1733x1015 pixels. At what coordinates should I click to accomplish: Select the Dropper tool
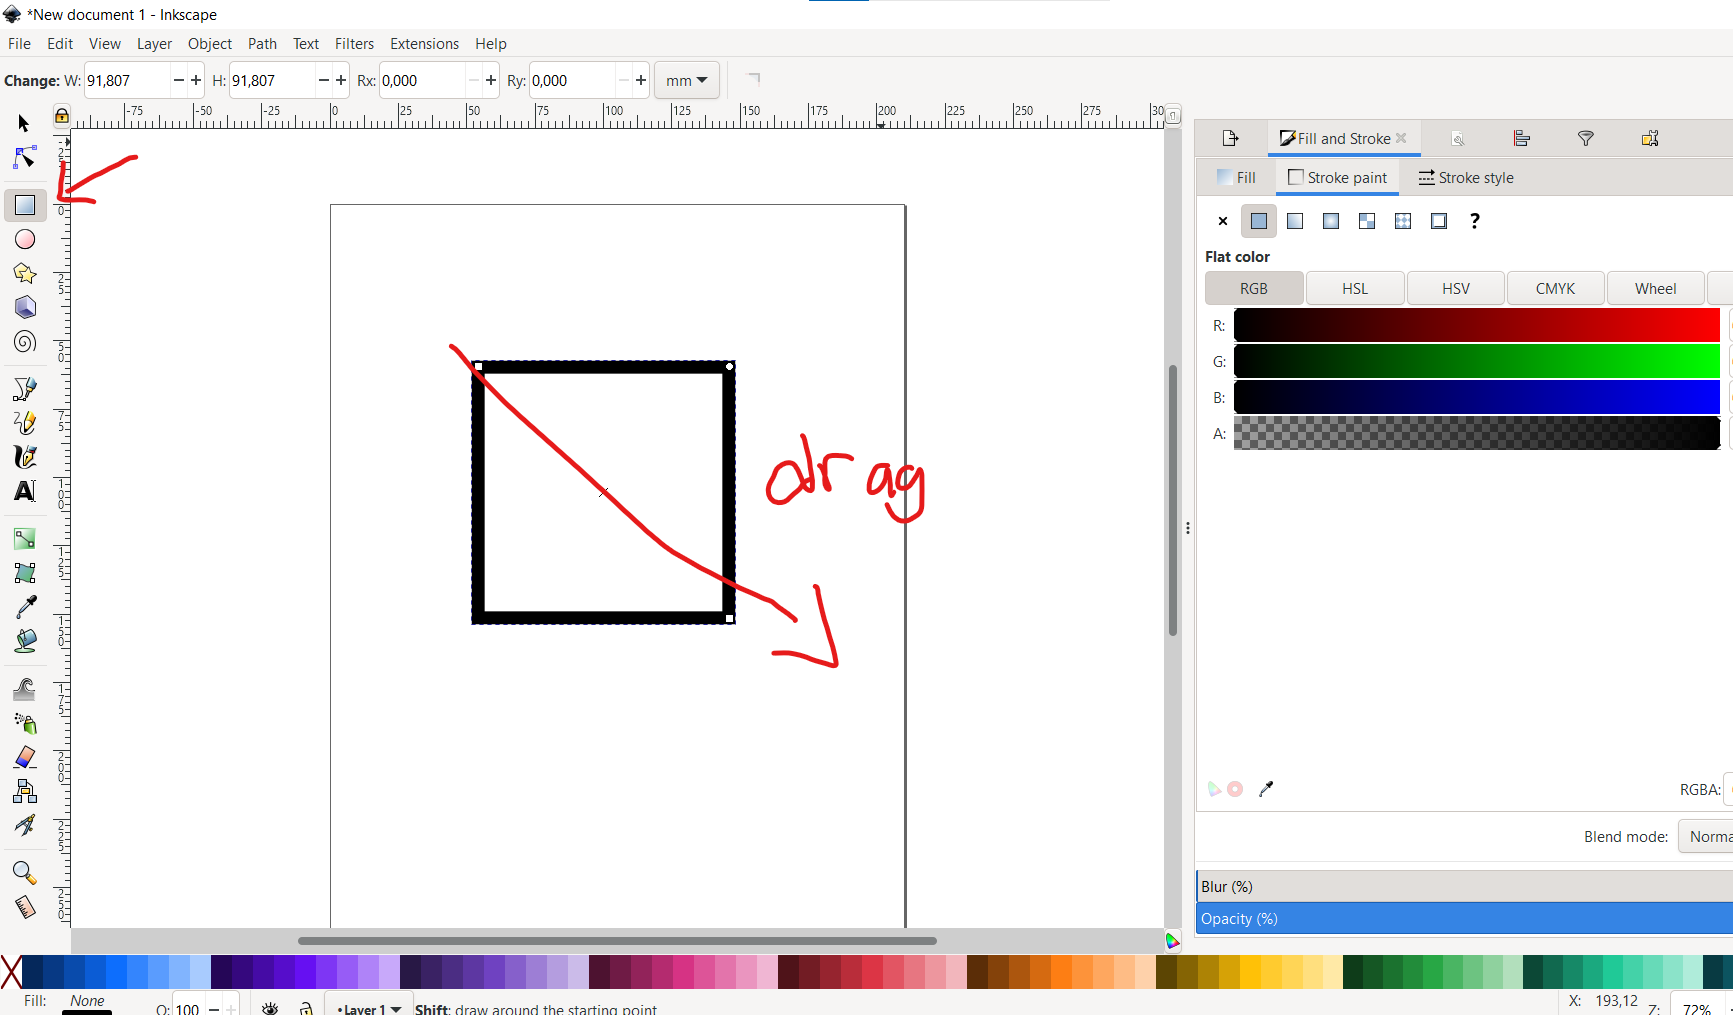pyautogui.click(x=24, y=606)
